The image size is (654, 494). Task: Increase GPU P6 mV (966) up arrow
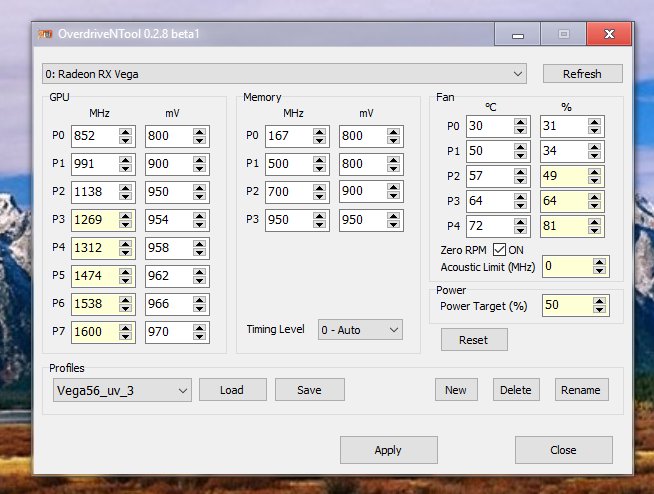pyautogui.click(x=200, y=300)
